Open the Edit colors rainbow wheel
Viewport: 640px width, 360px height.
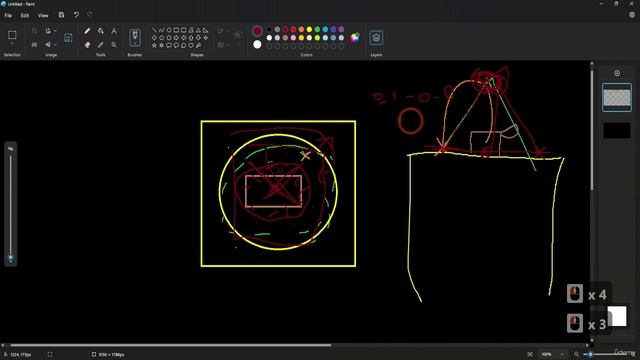355,38
